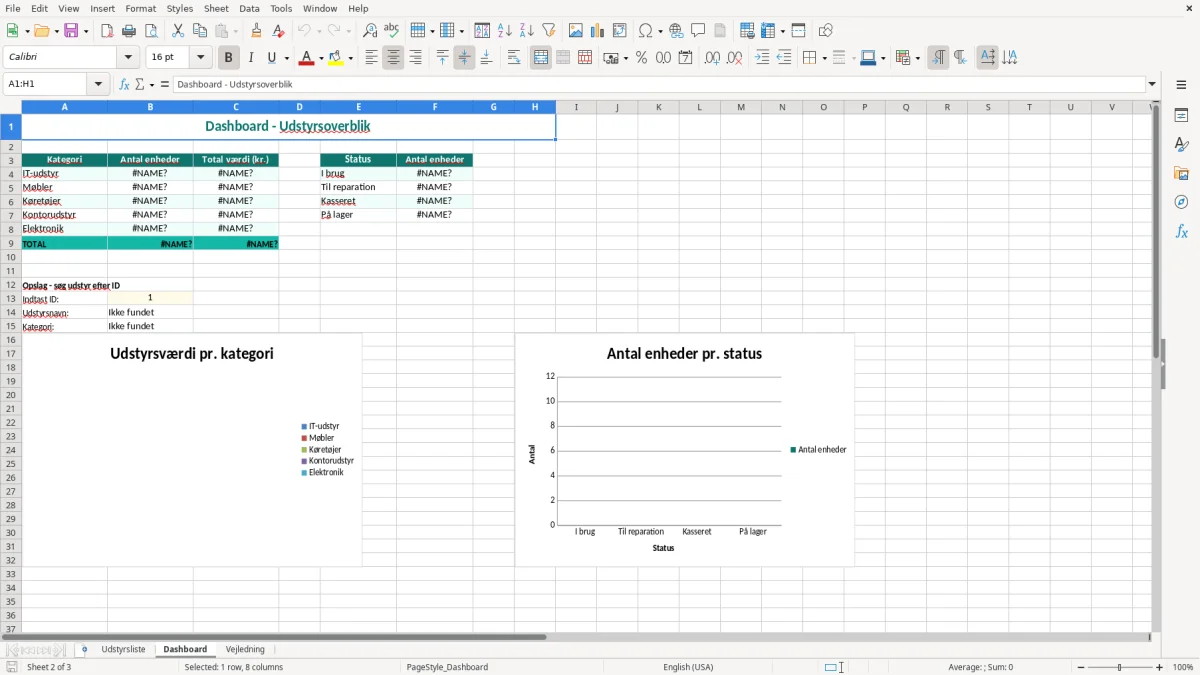Screen dimensions: 1200x675
Task: Click row header 9
Action: click(x=10, y=243)
